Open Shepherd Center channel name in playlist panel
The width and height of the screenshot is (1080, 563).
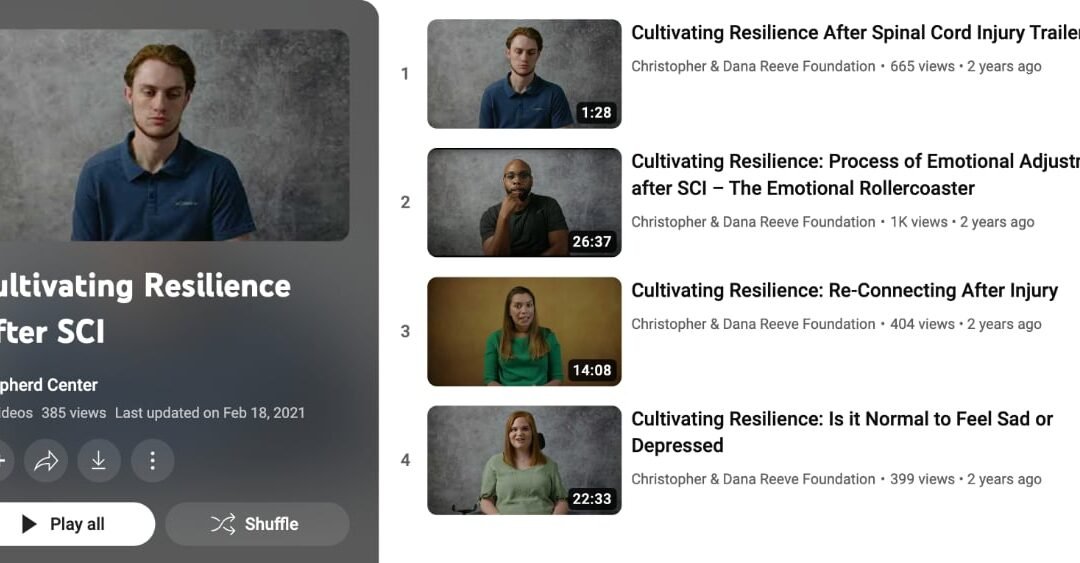click(49, 385)
